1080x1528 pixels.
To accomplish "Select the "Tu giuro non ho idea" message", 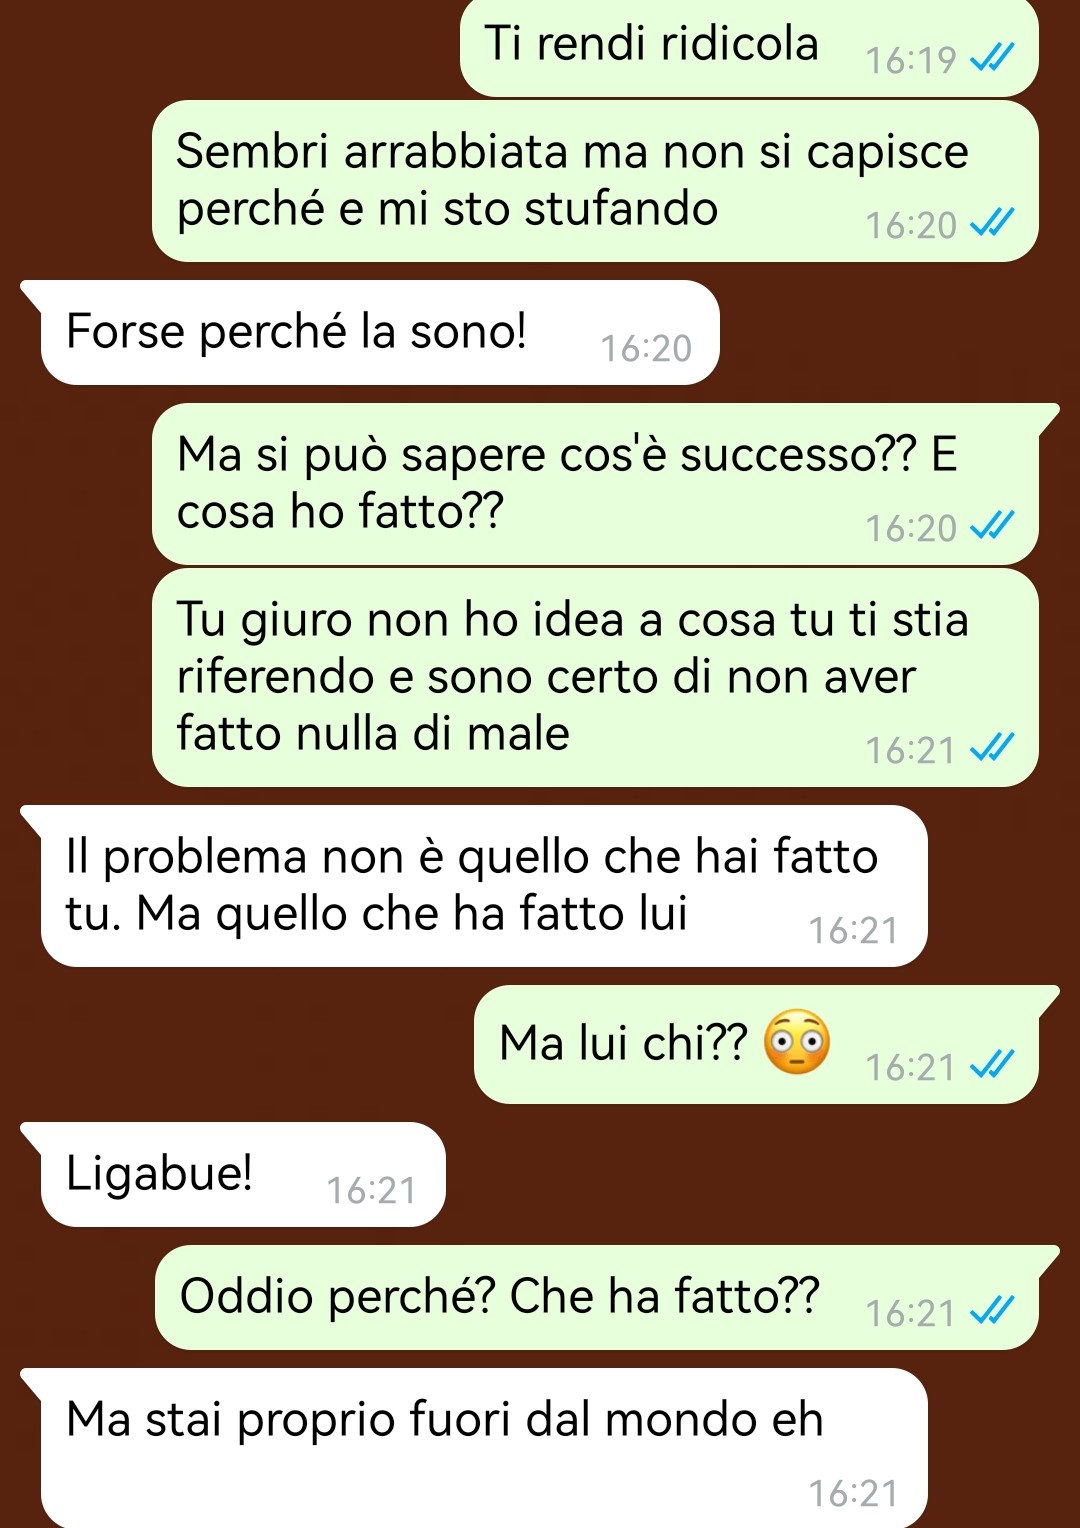I will pyautogui.click(x=595, y=677).
